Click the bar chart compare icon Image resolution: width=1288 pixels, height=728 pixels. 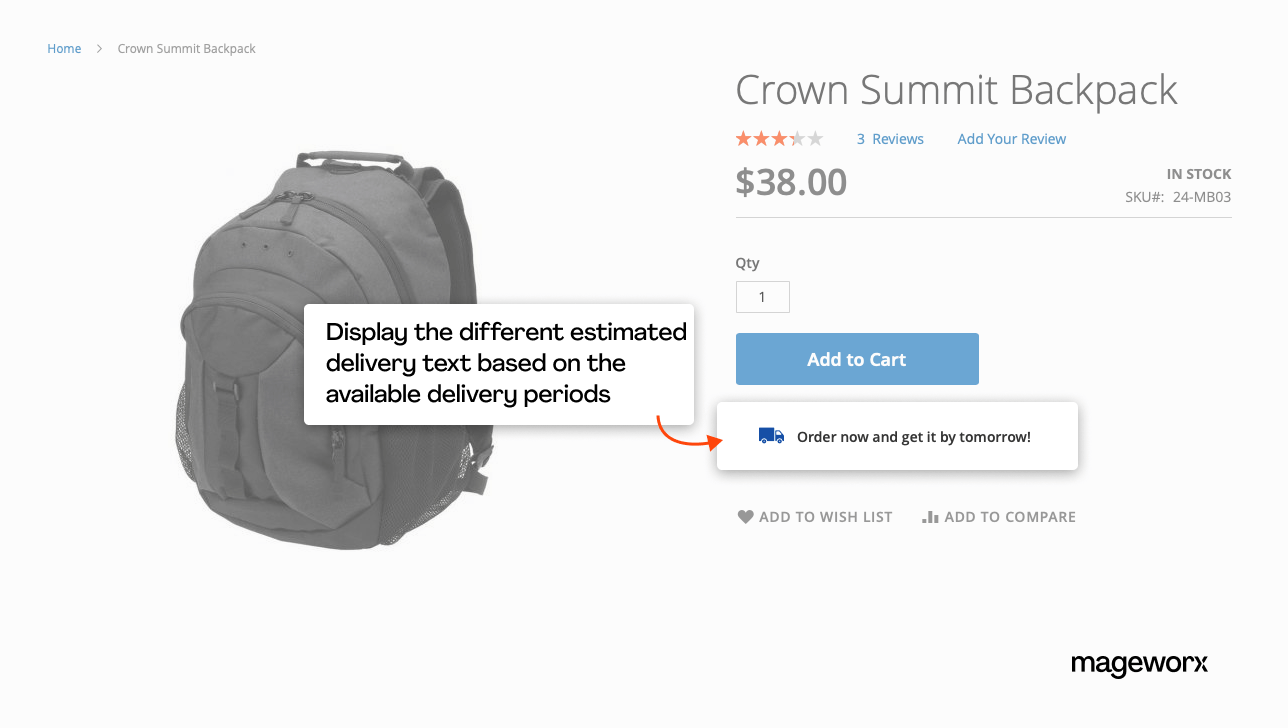click(930, 517)
